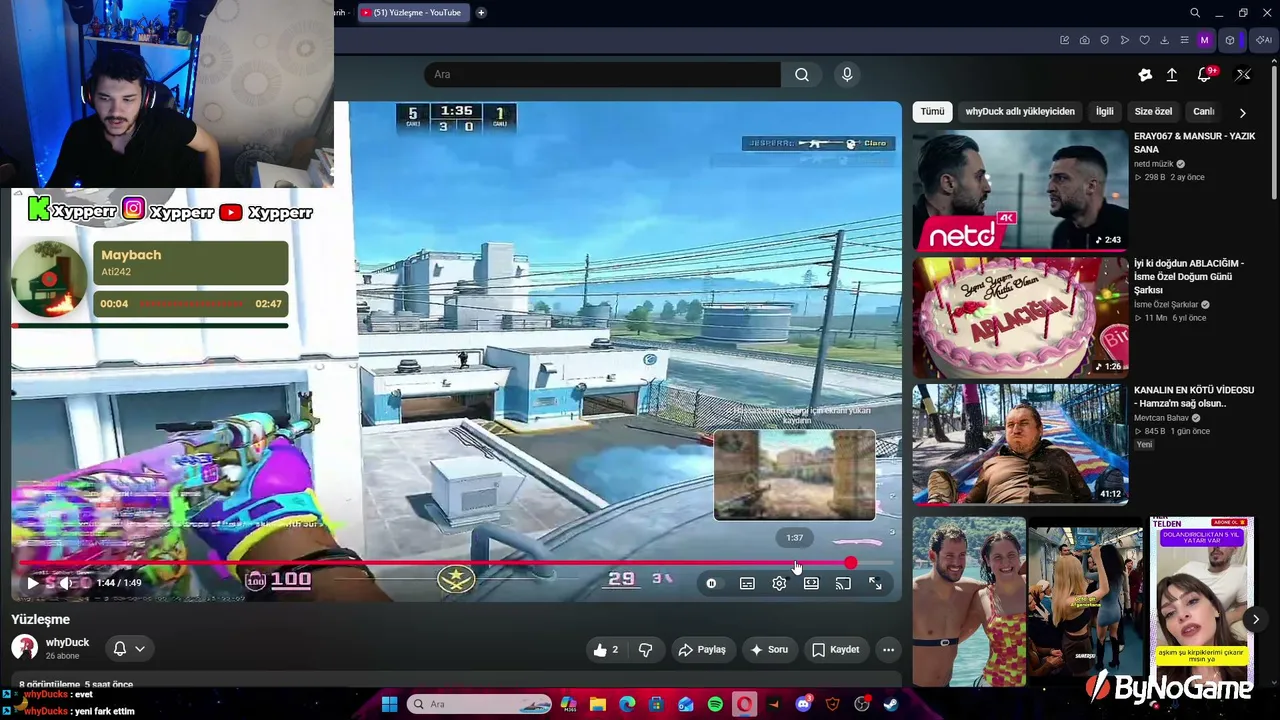The image size is (1280, 720).
Task: Click the pen edit icon in address bar
Action: 1065,40
